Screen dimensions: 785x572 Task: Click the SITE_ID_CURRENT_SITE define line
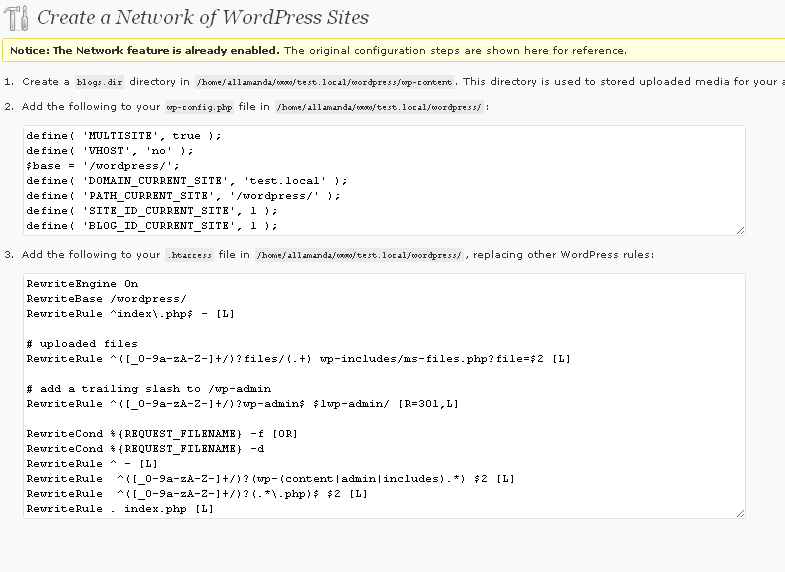pyautogui.click(x=152, y=211)
